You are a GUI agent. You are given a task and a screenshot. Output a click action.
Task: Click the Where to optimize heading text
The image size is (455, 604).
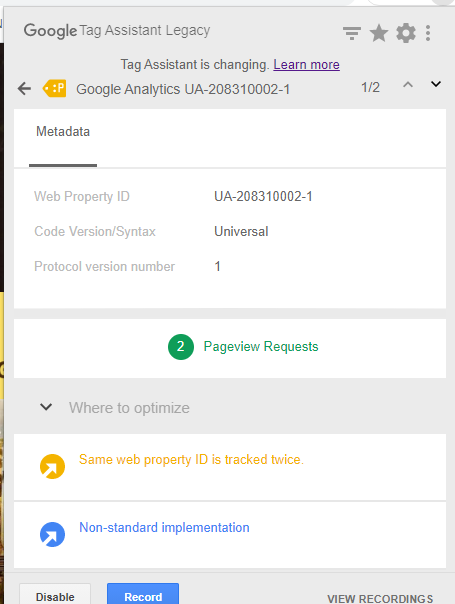pyautogui.click(x=129, y=408)
